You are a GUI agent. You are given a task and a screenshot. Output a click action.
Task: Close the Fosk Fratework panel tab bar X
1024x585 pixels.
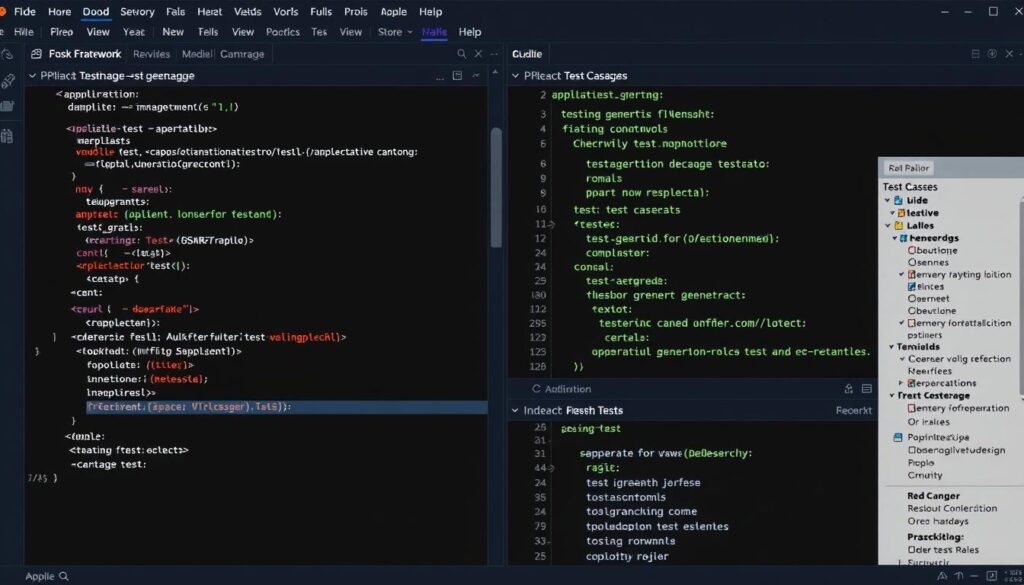click(478, 54)
